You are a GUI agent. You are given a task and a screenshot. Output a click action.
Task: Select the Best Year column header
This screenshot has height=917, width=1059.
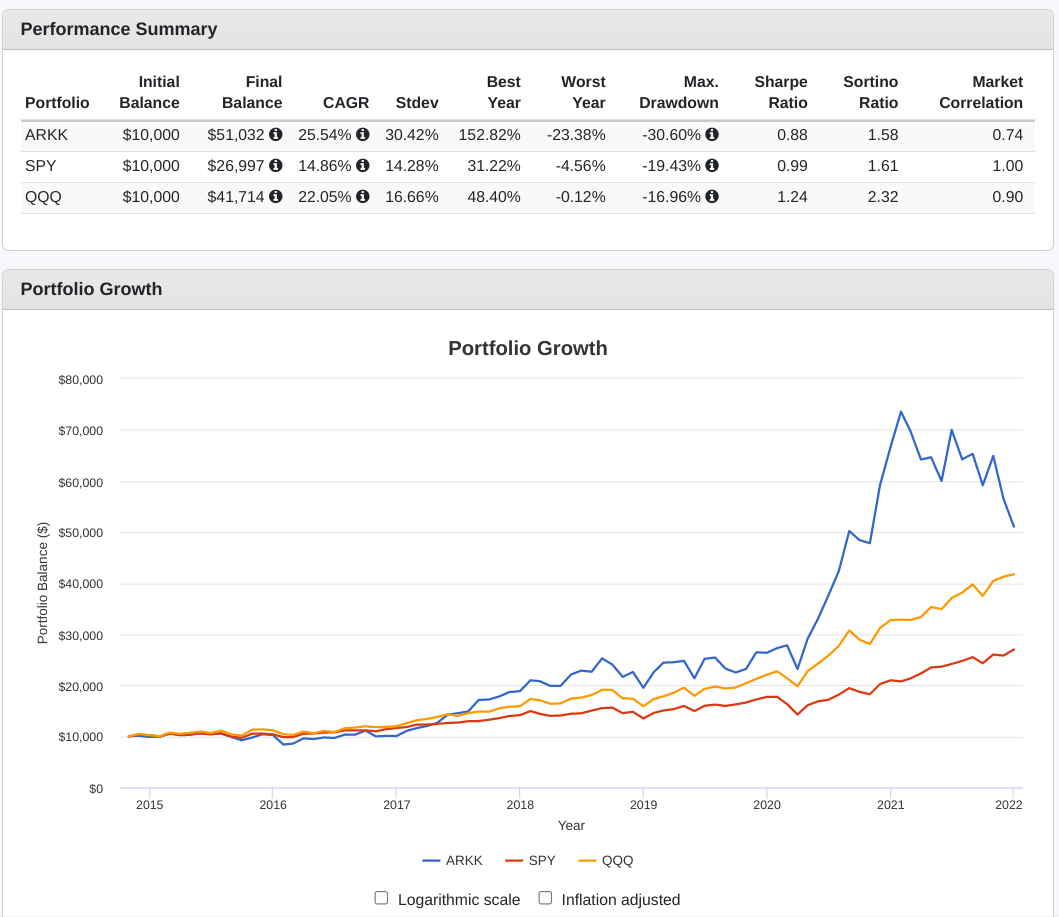click(x=504, y=93)
